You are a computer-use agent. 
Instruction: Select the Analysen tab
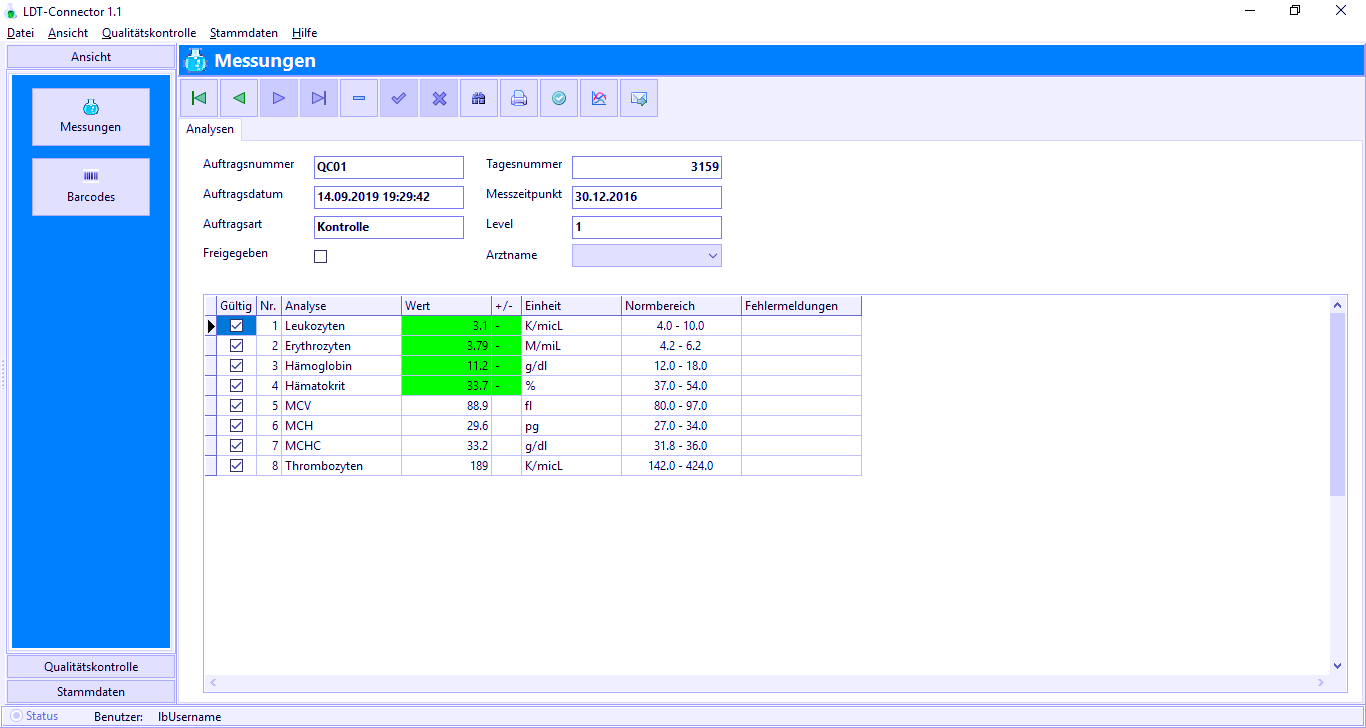click(210, 129)
